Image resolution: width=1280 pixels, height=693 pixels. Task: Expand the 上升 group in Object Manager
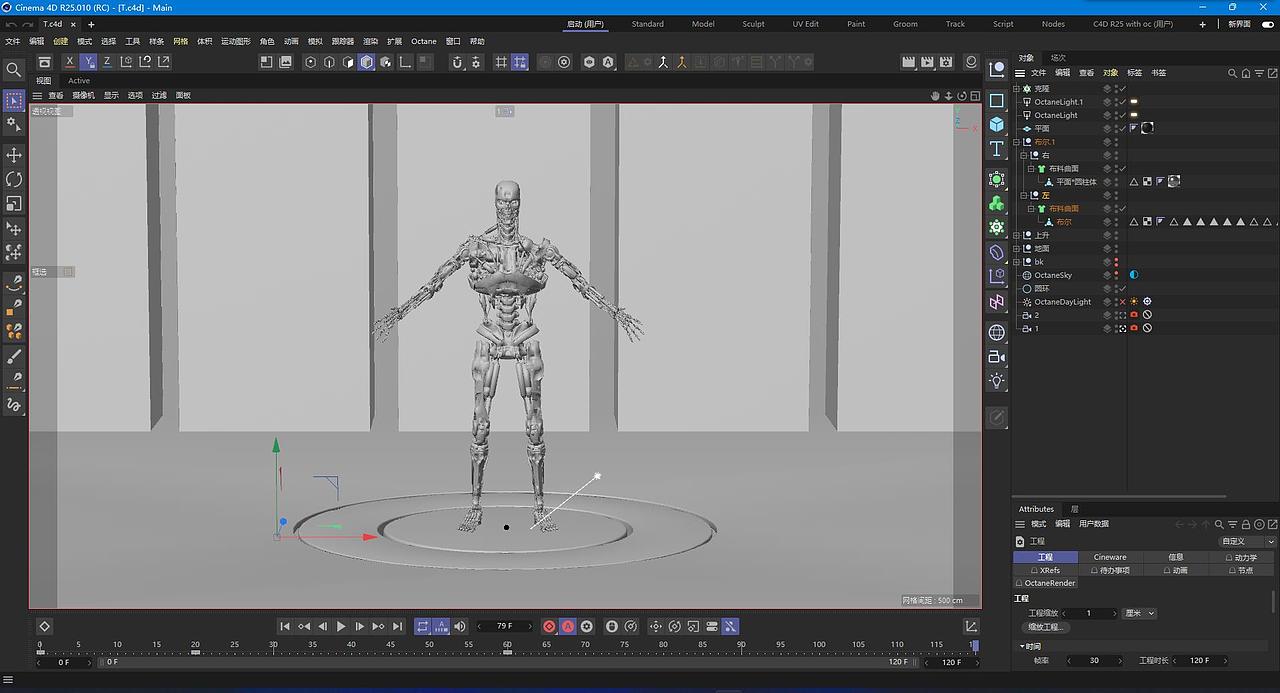click(1017, 235)
